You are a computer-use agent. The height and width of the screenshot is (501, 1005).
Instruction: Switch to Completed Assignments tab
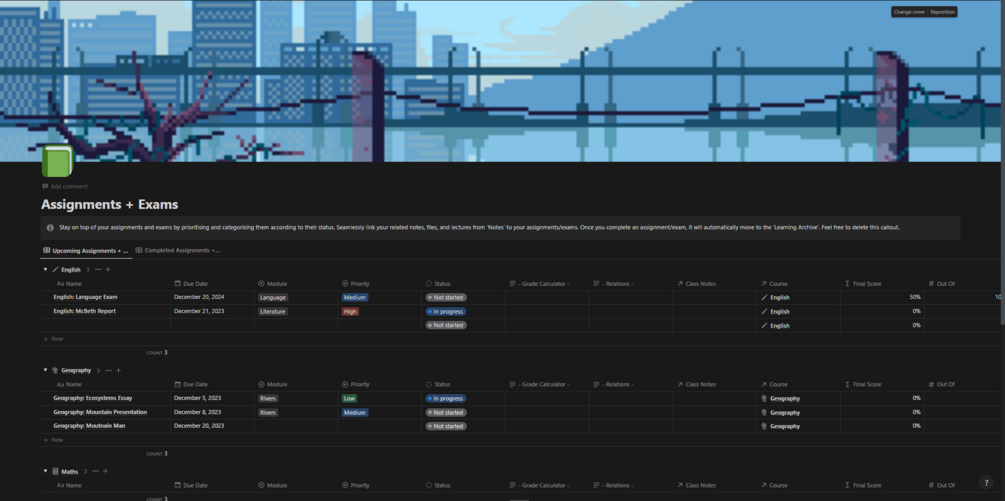(178, 250)
